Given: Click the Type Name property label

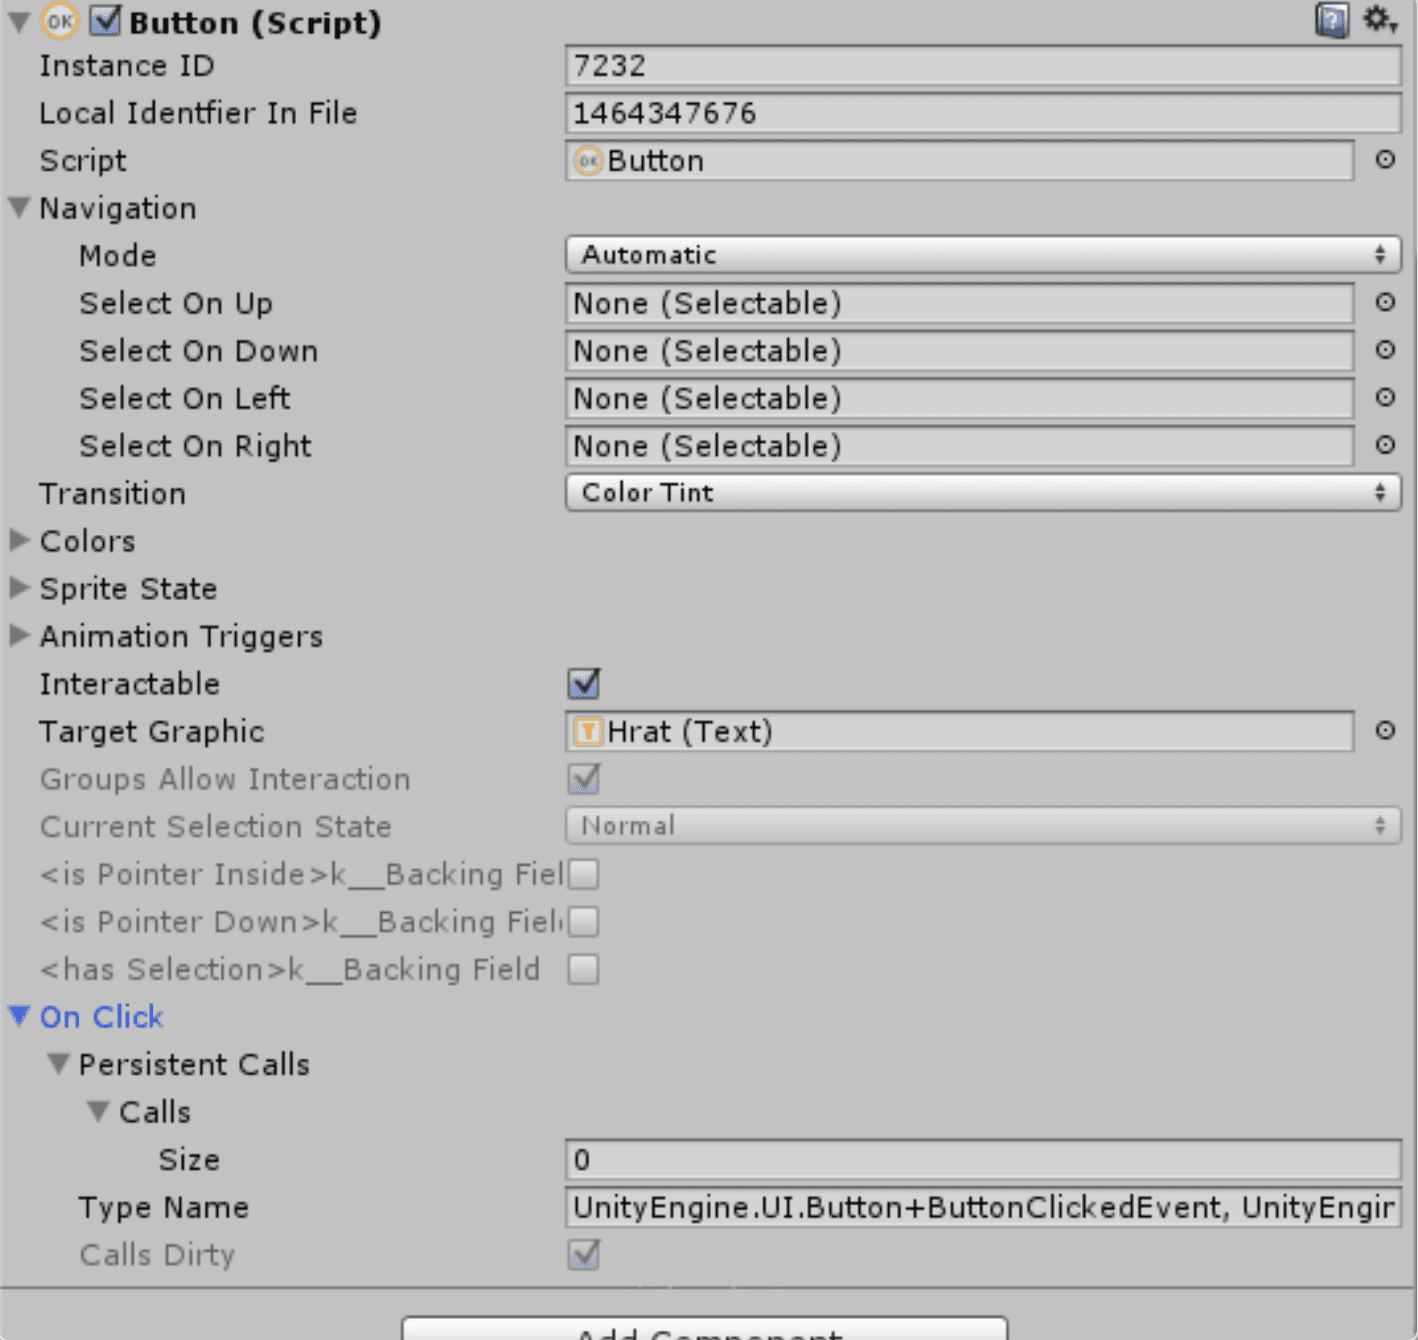Looking at the screenshot, I should [164, 1208].
